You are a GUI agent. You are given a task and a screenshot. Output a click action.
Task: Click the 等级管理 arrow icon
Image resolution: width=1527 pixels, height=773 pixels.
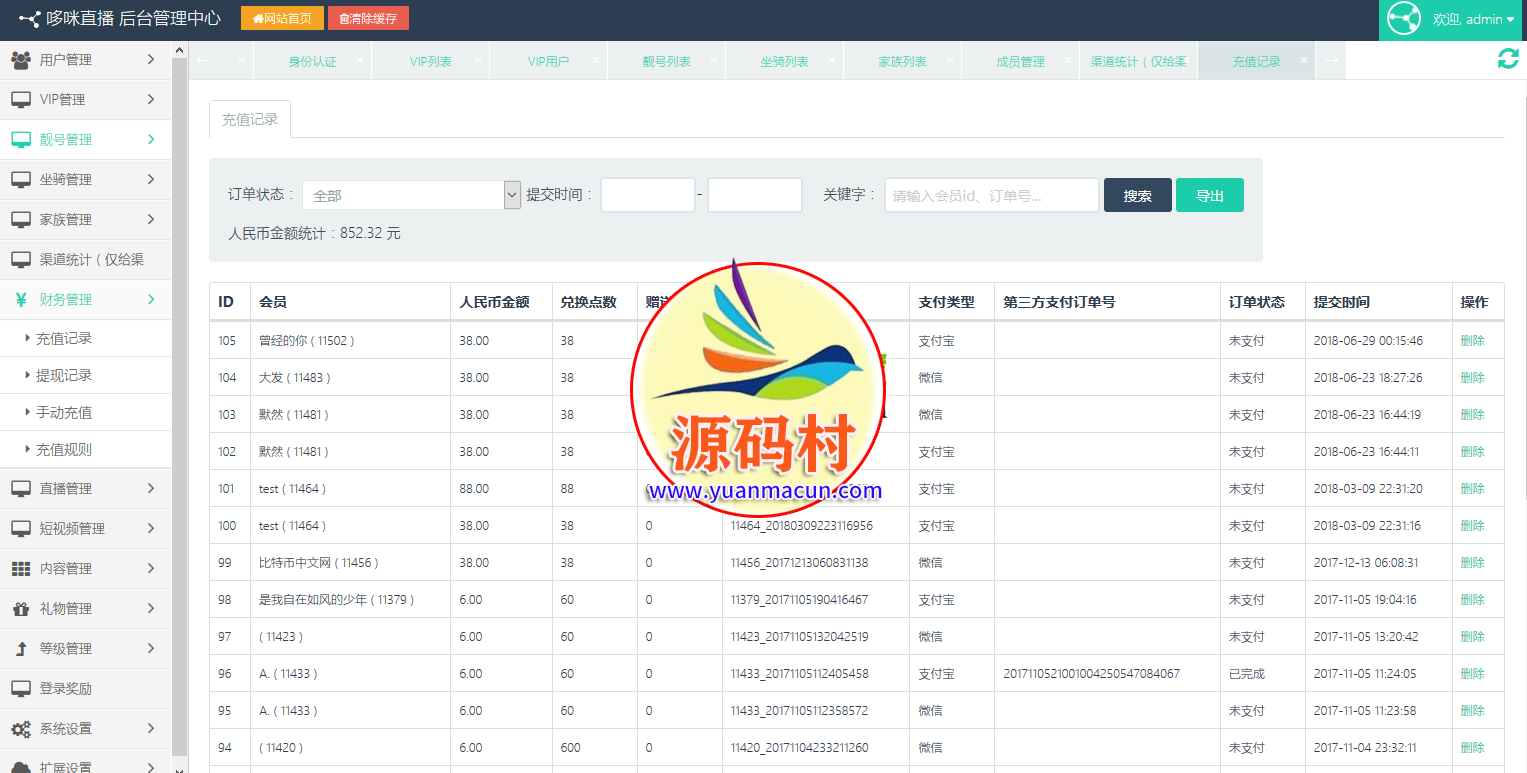(x=20, y=648)
